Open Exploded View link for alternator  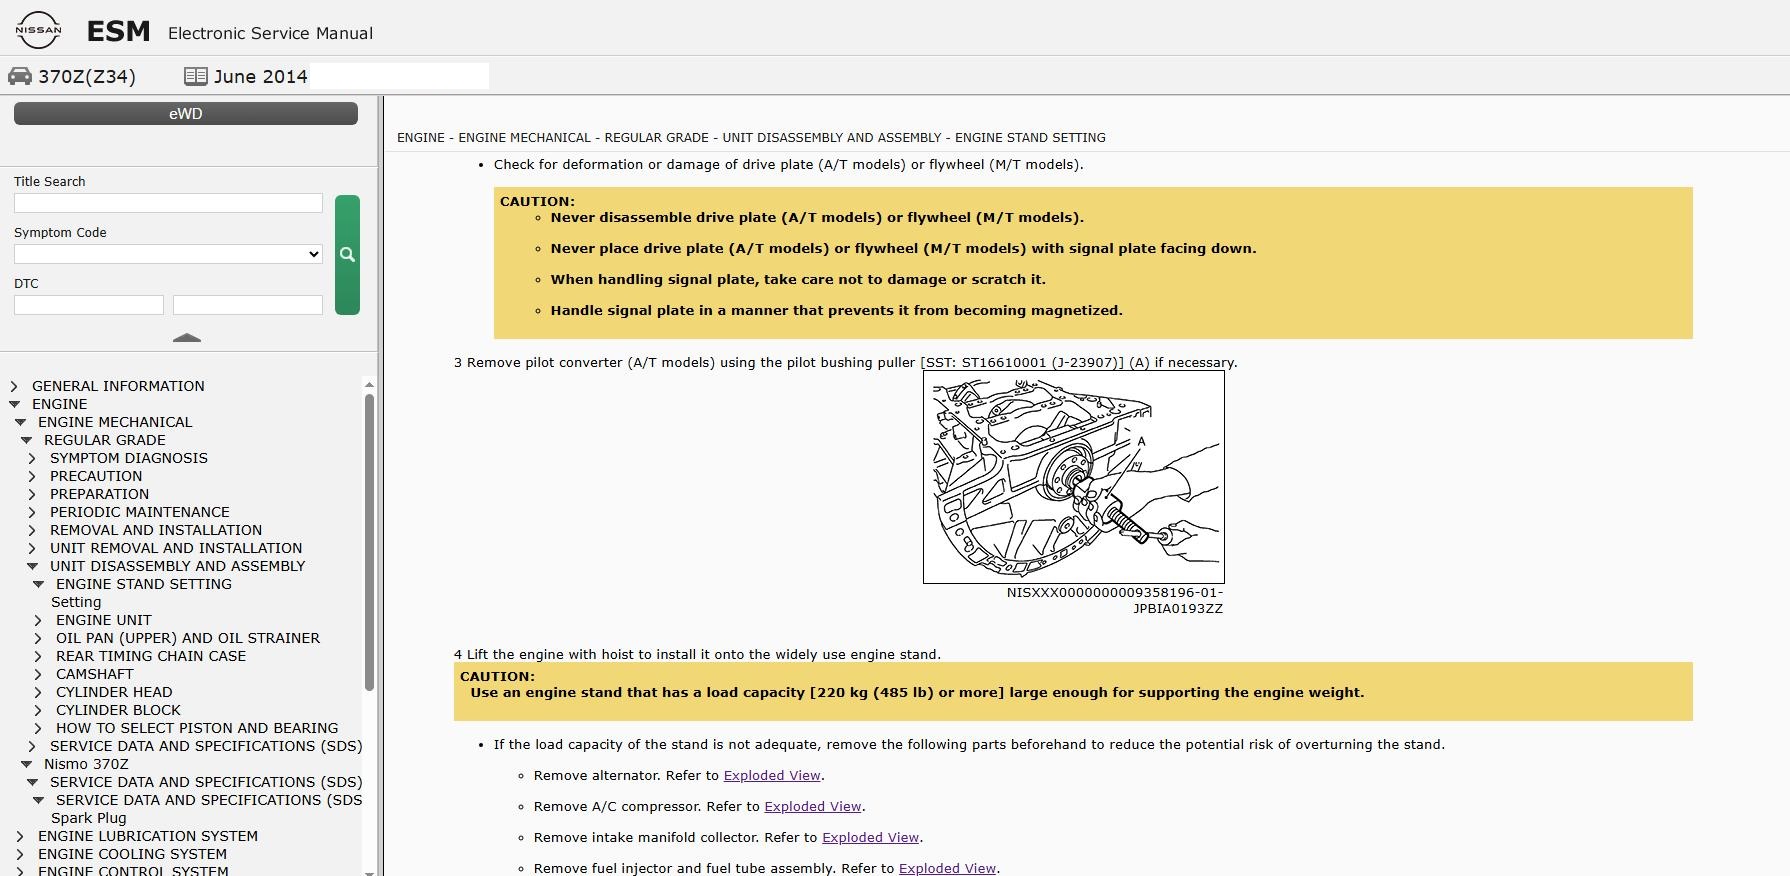772,776
